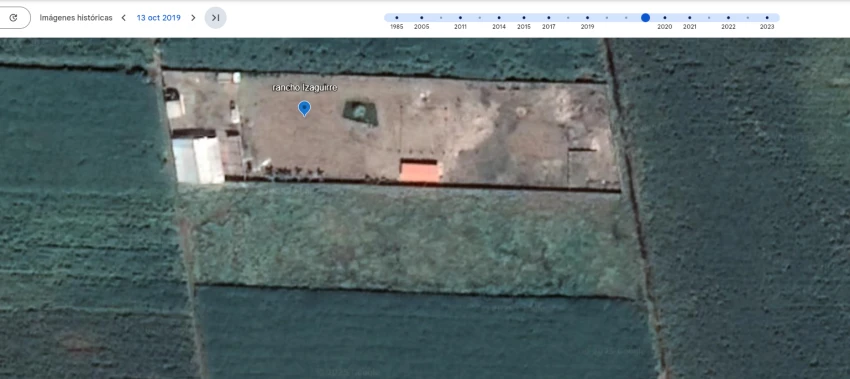Select the 1985 marker on the timeline
The height and width of the screenshot is (379, 850).
click(397, 18)
